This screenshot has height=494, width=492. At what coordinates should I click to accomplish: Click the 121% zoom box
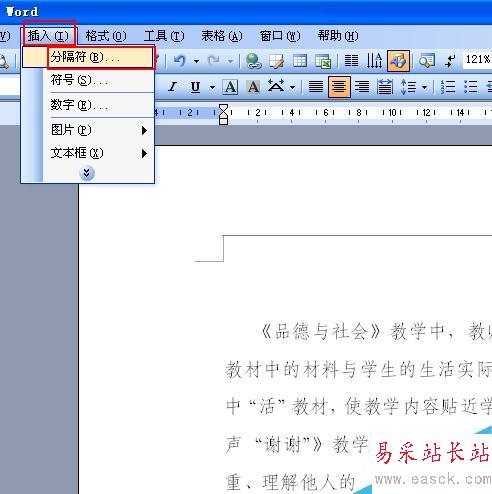[477, 60]
